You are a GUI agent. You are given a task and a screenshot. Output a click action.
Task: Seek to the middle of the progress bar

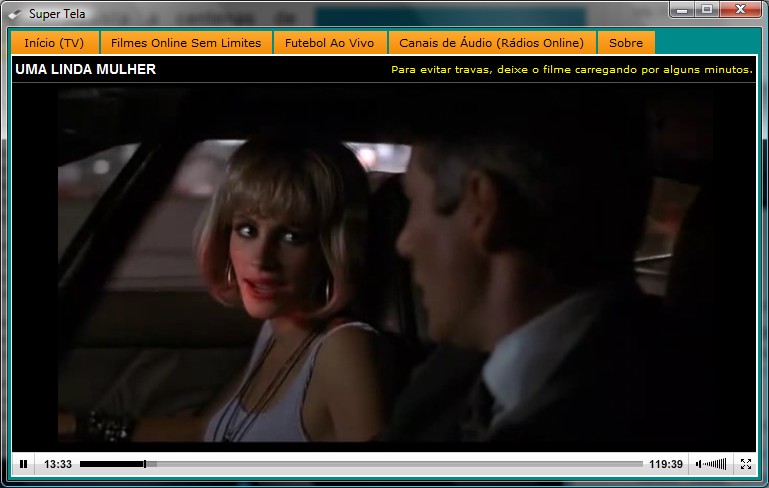[361, 464]
